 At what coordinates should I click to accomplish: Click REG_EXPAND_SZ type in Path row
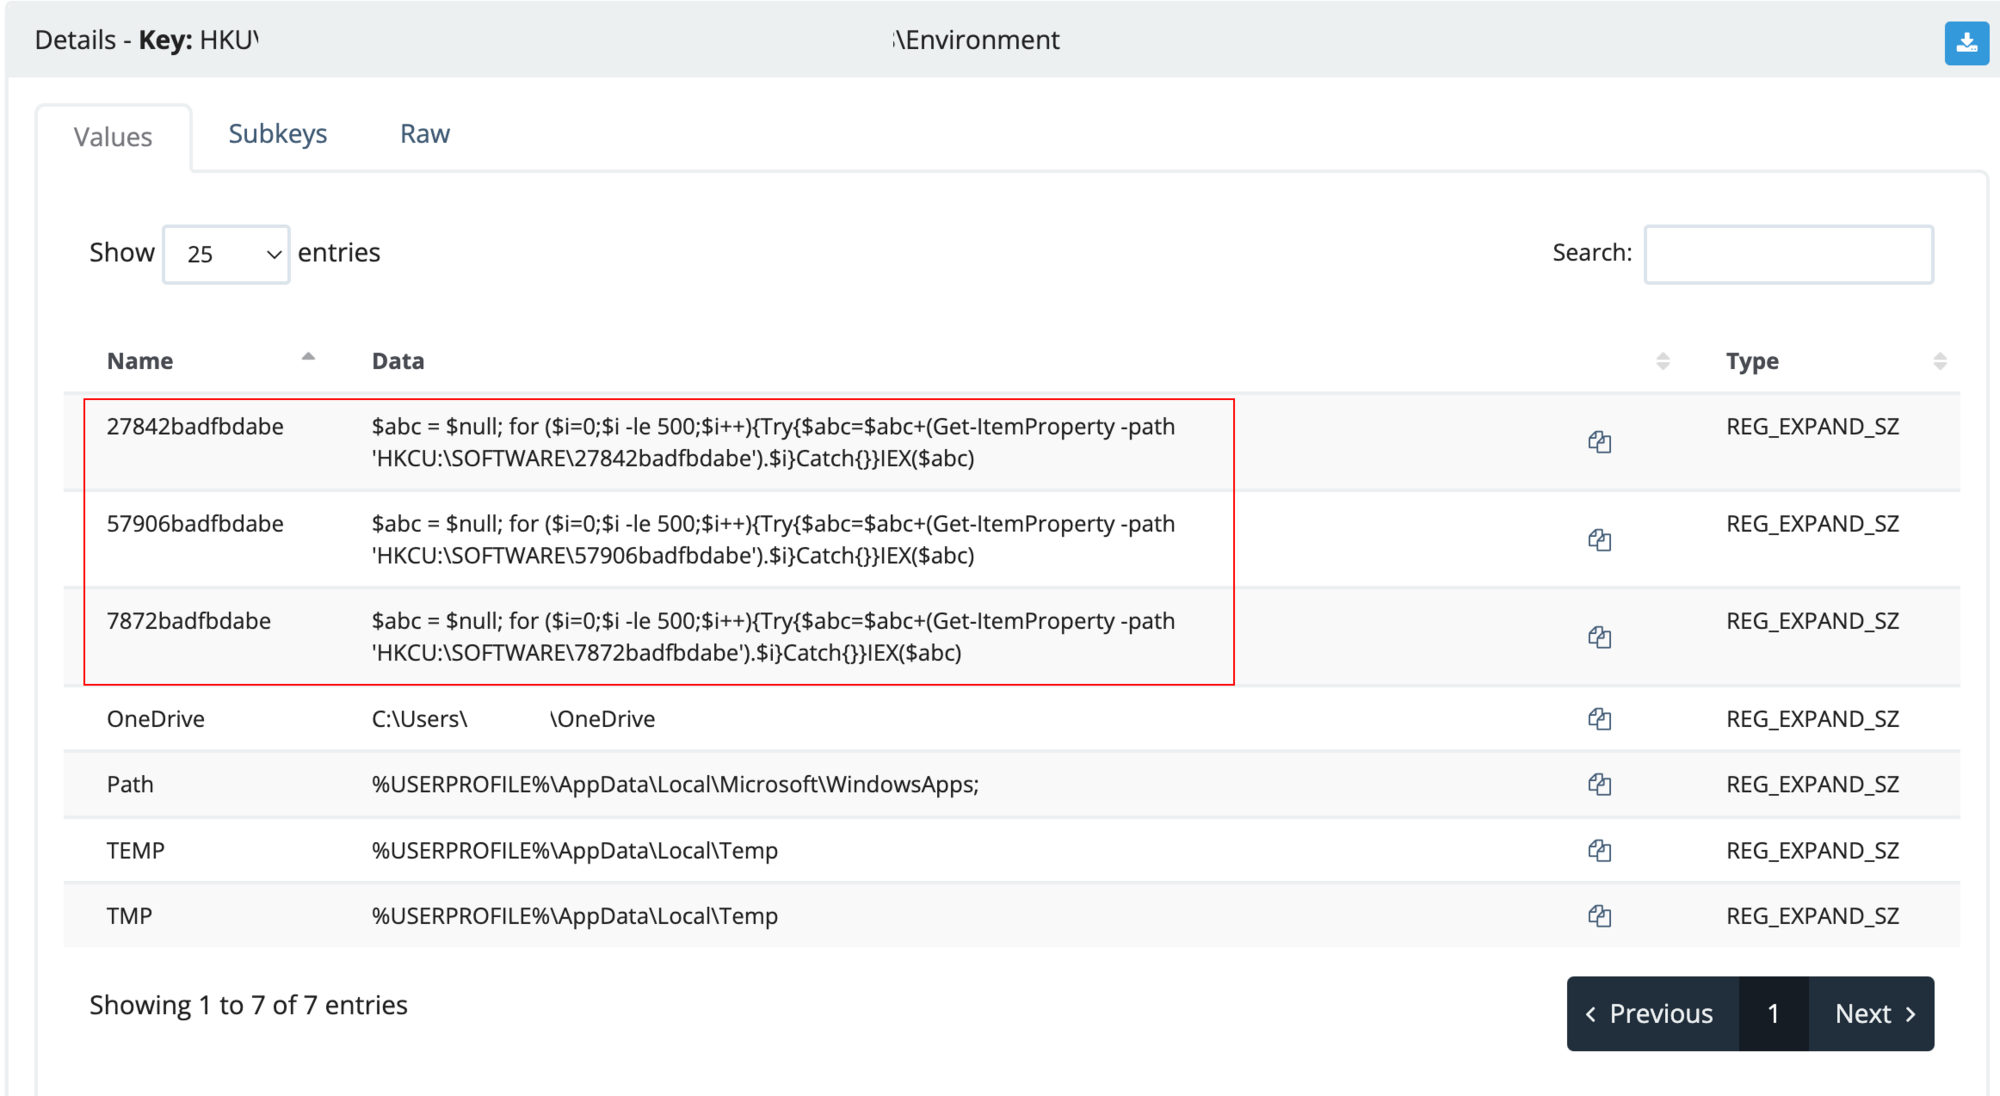1812,784
